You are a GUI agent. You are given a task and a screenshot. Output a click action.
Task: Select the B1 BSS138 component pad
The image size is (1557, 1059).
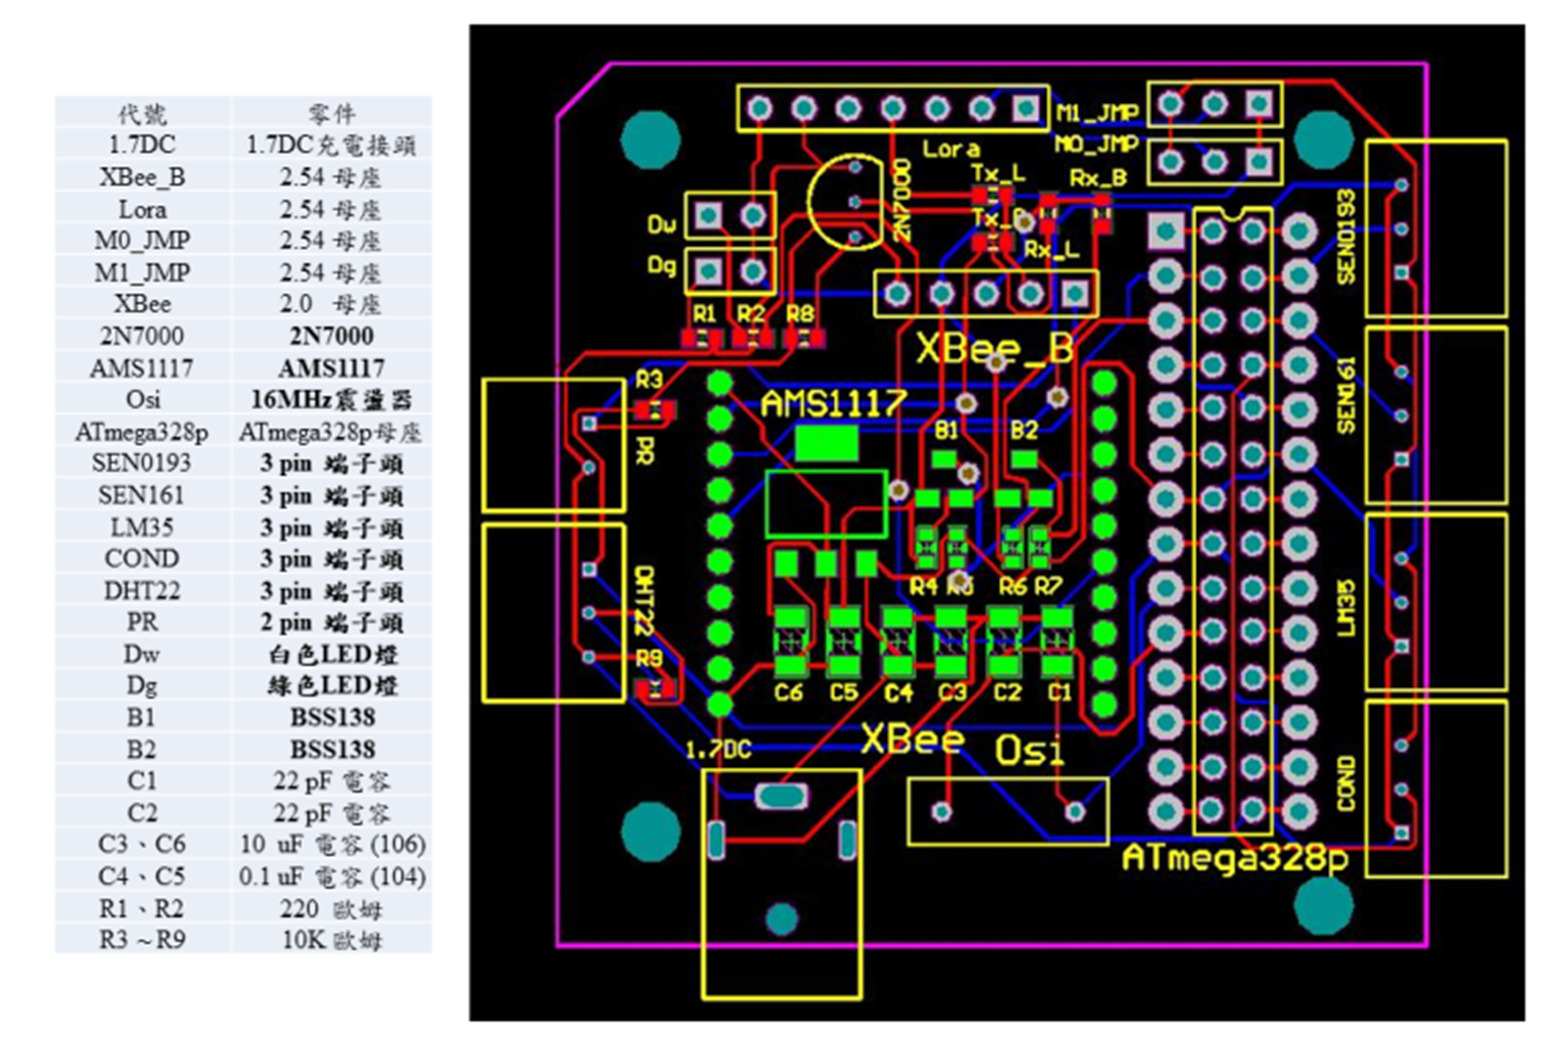(944, 460)
